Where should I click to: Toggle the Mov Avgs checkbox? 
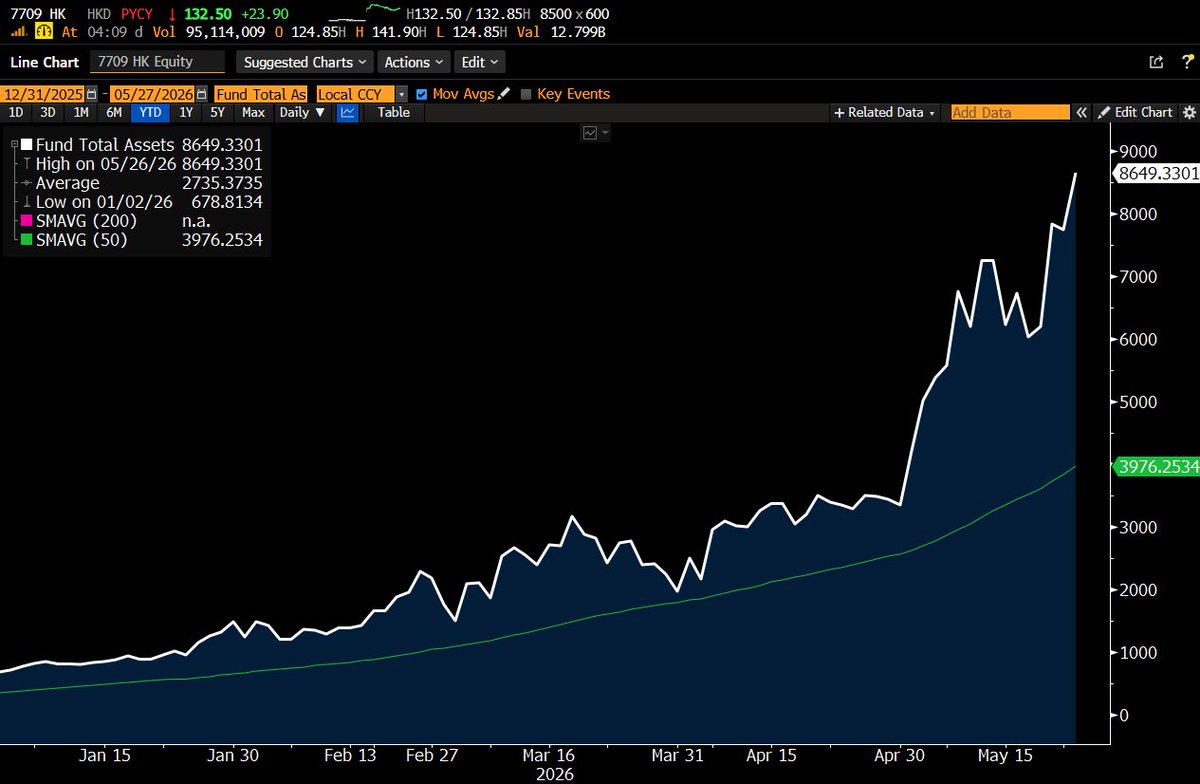pyautogui.click(x=421, y=93)
